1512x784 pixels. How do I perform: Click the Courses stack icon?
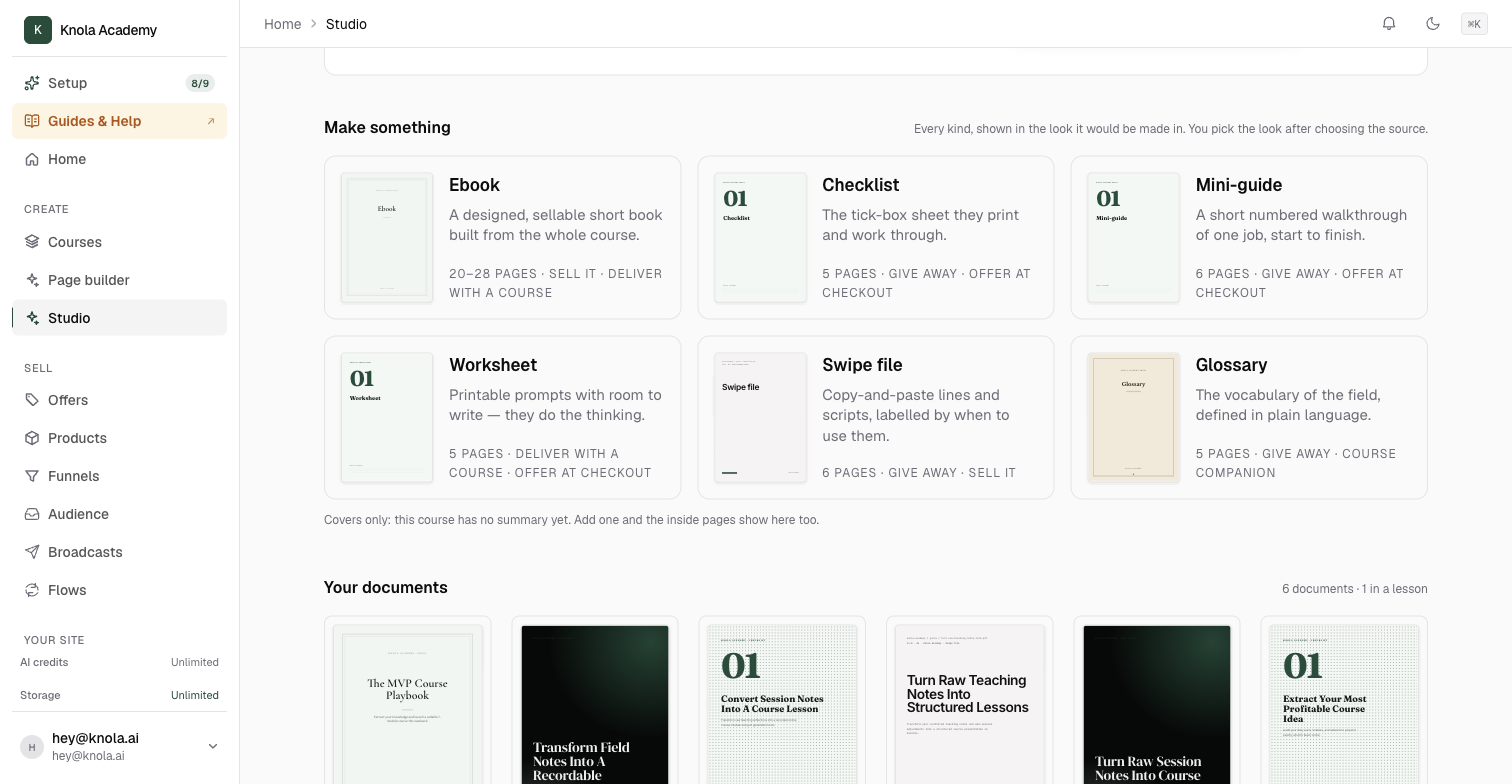[x=32, y=242]
